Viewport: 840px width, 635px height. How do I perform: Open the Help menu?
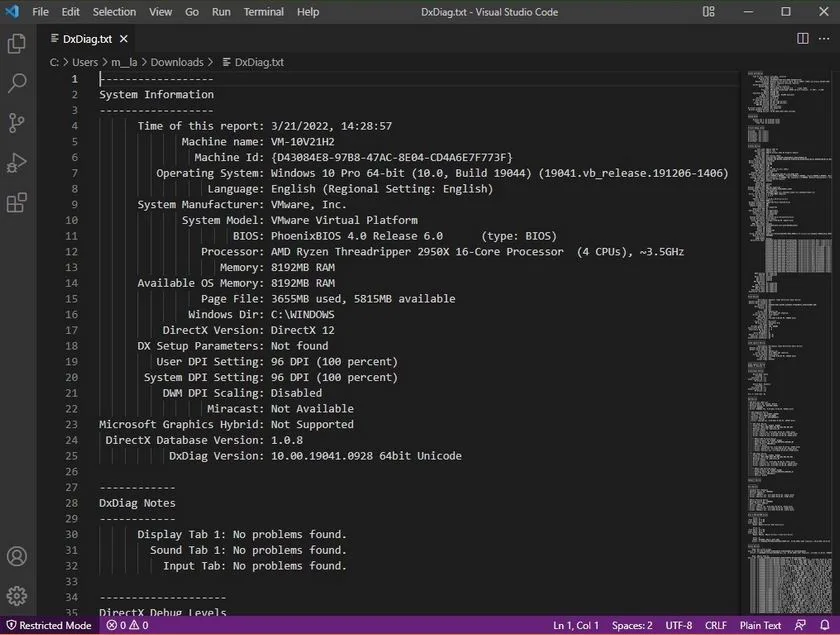pyautogui.click(x=308, y=12)
